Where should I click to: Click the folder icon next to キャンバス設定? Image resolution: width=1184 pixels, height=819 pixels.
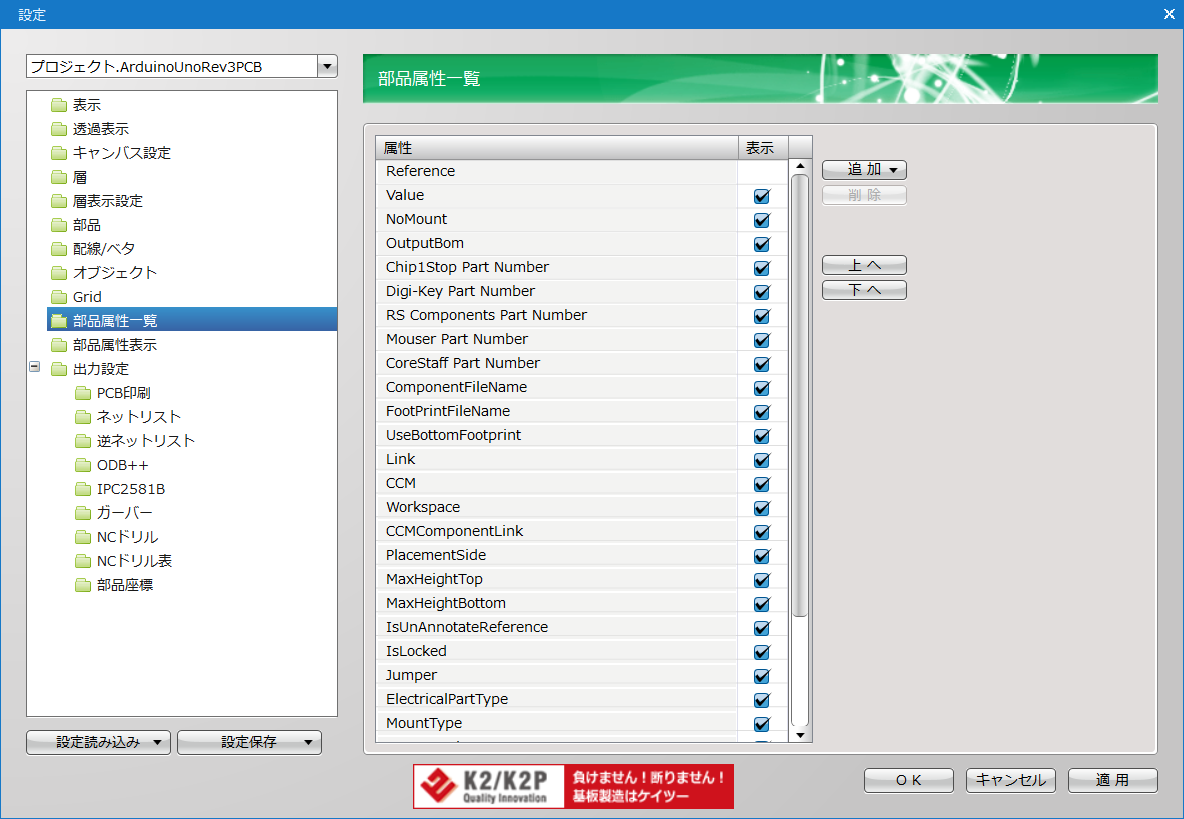point(58,153)
